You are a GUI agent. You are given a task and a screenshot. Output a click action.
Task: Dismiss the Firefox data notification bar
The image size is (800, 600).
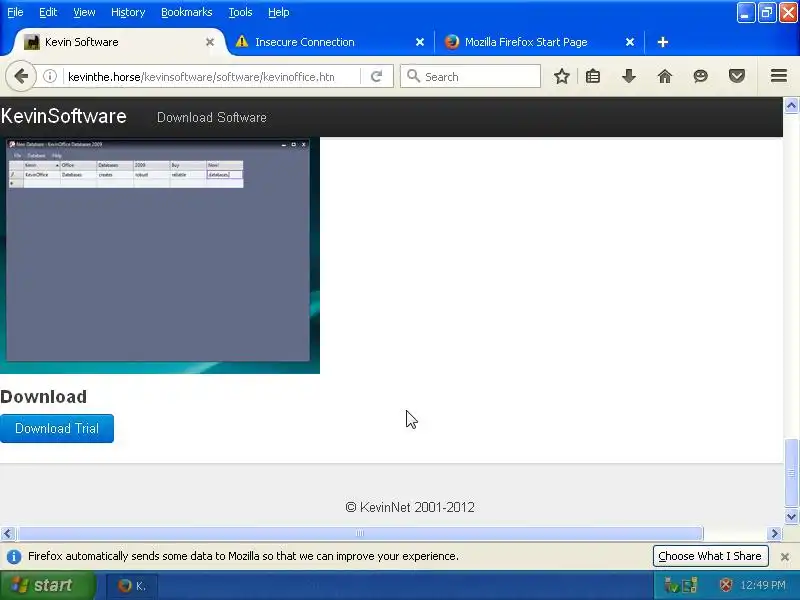pyautogui.click(x=785, y=557)
